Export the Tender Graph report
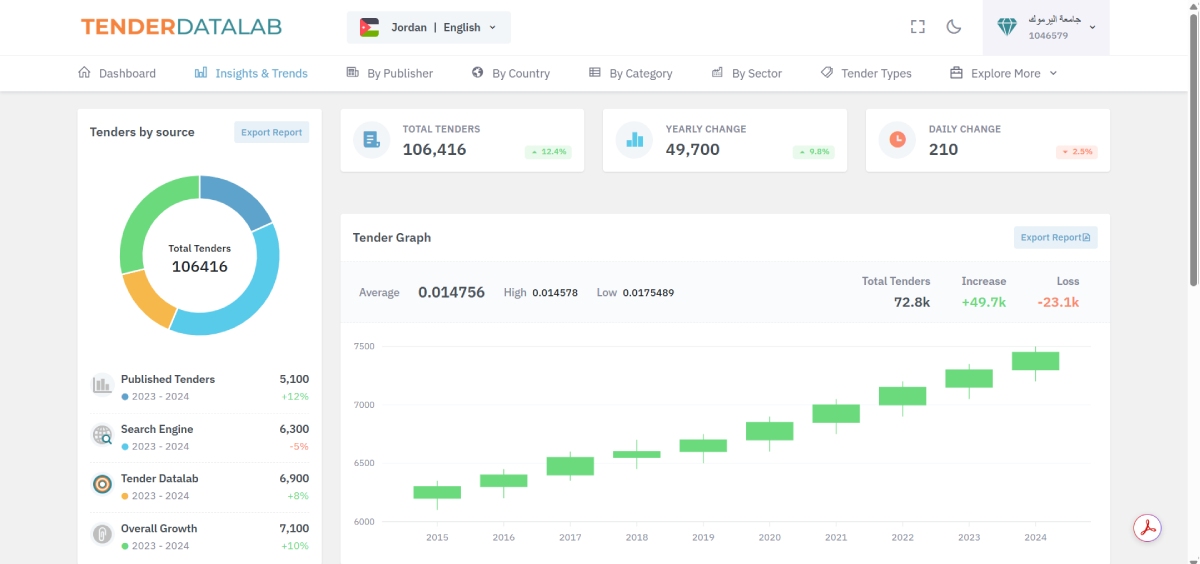The height and width of the screenshot is (564, 1200). [x=1055, y=237]
